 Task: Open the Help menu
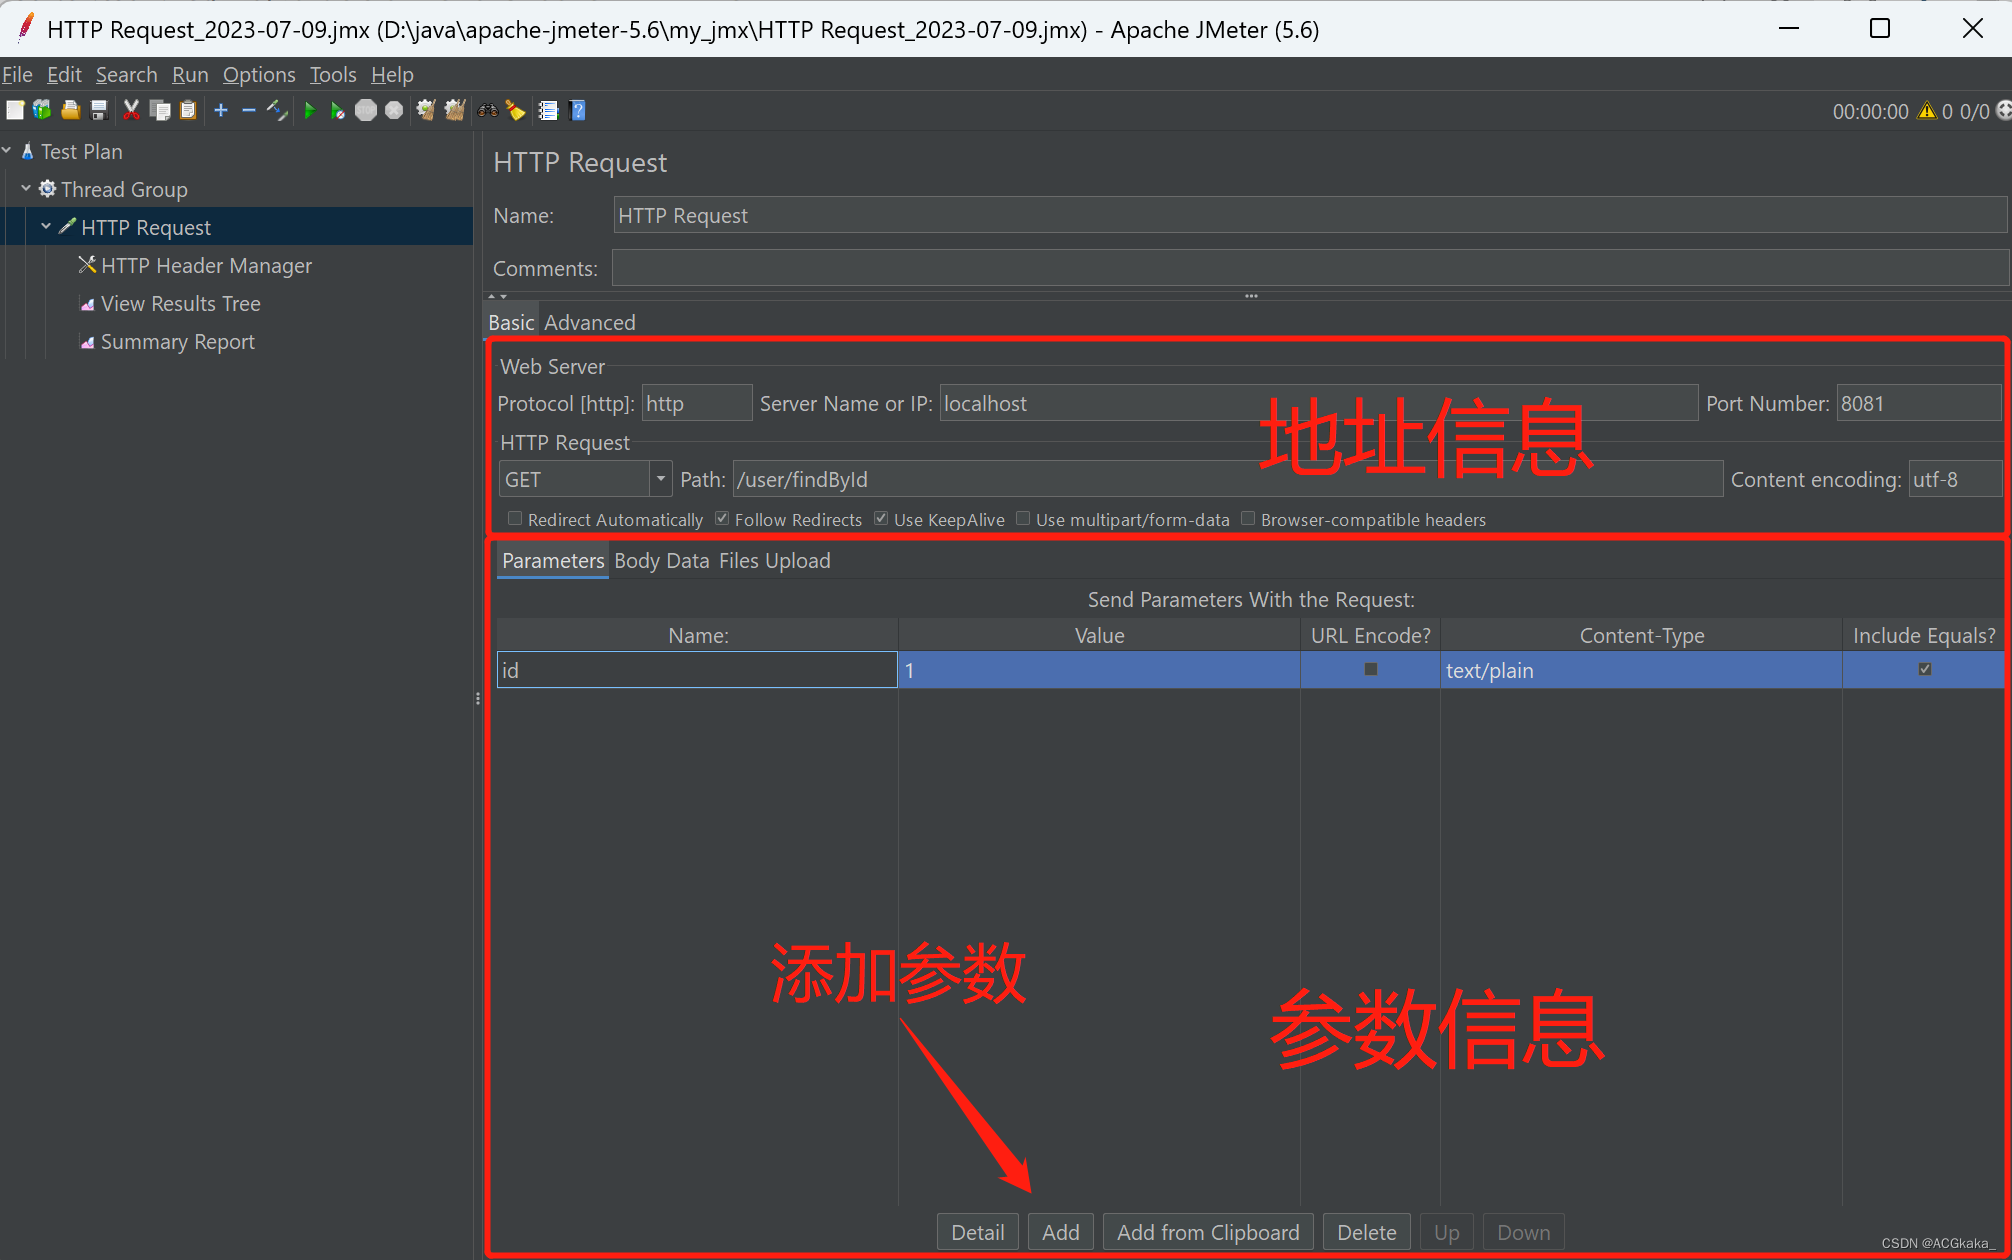click(x=392, y=74)
